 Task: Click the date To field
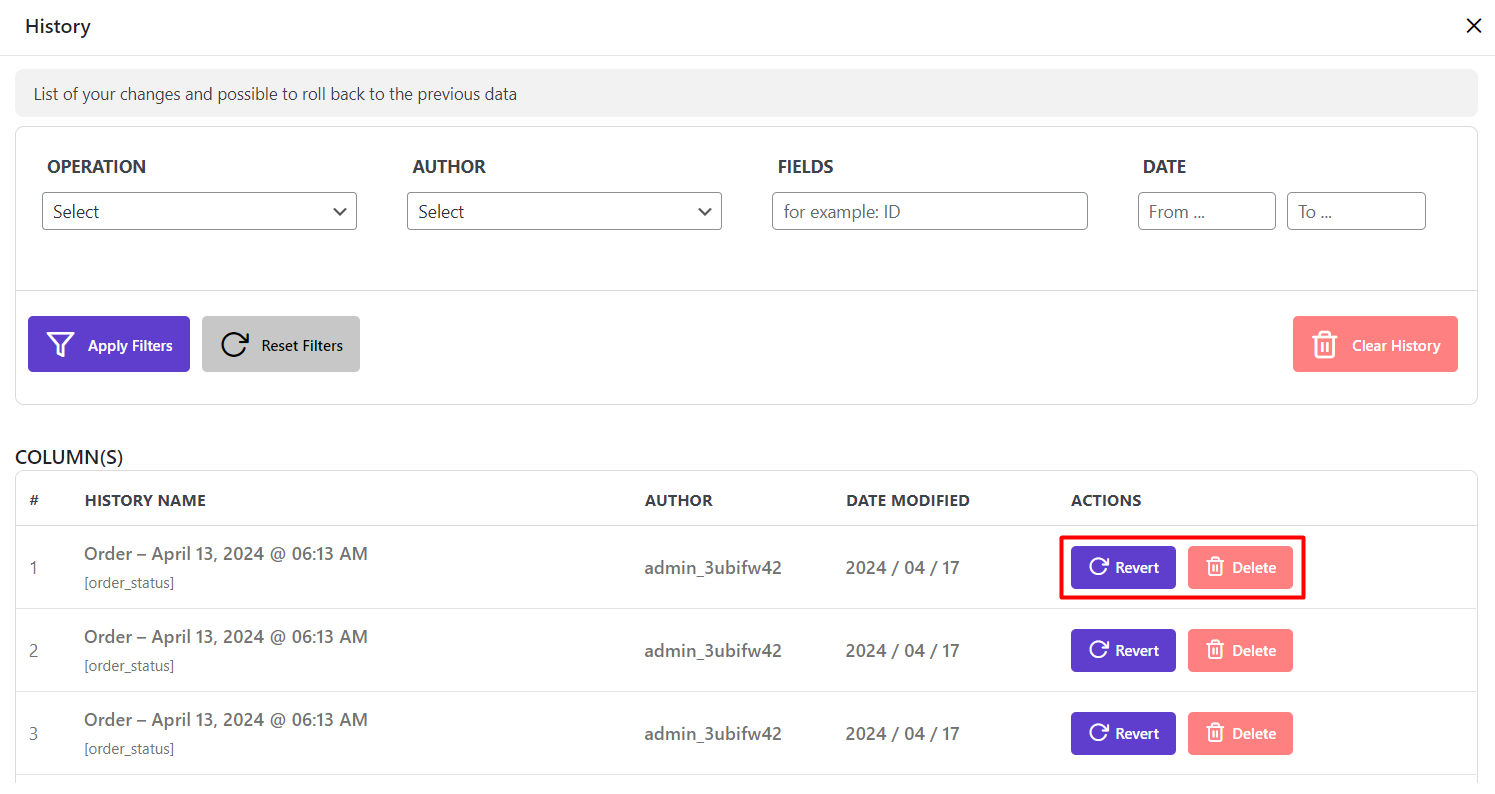(x=1355, y=212)
